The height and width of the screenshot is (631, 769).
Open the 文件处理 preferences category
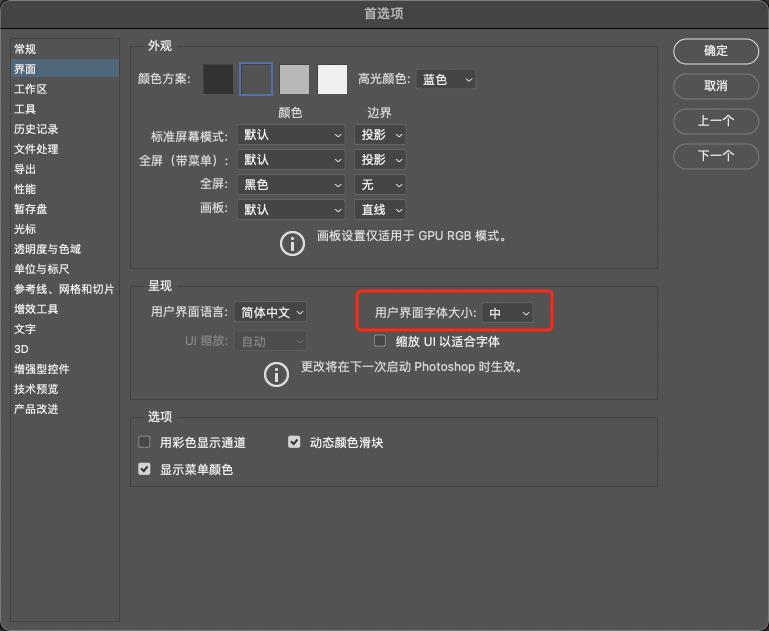pyautogui.click(x=65, y=149)
